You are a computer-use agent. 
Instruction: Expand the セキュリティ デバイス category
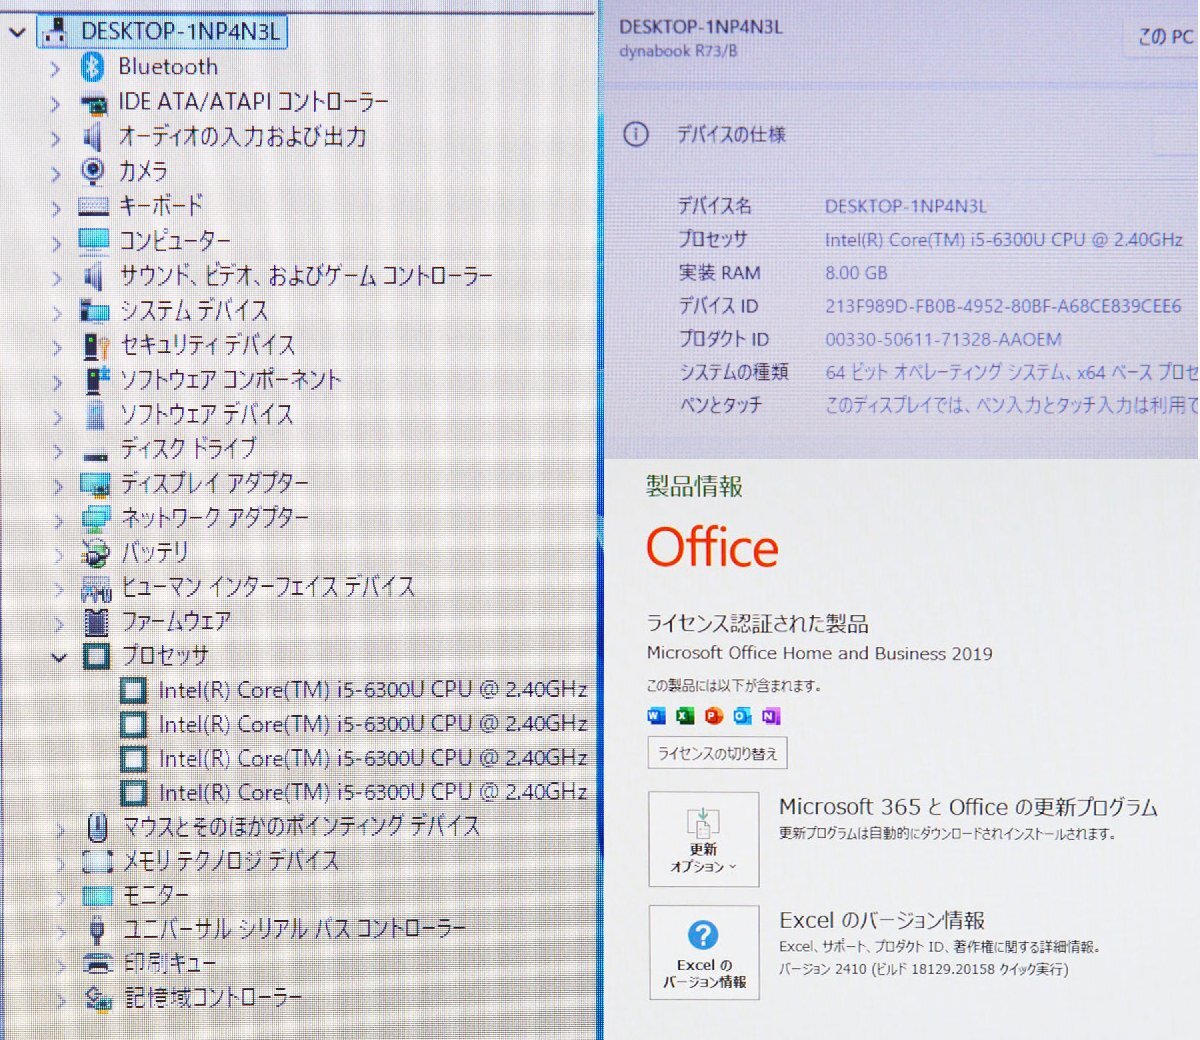[x=57, y=347]
